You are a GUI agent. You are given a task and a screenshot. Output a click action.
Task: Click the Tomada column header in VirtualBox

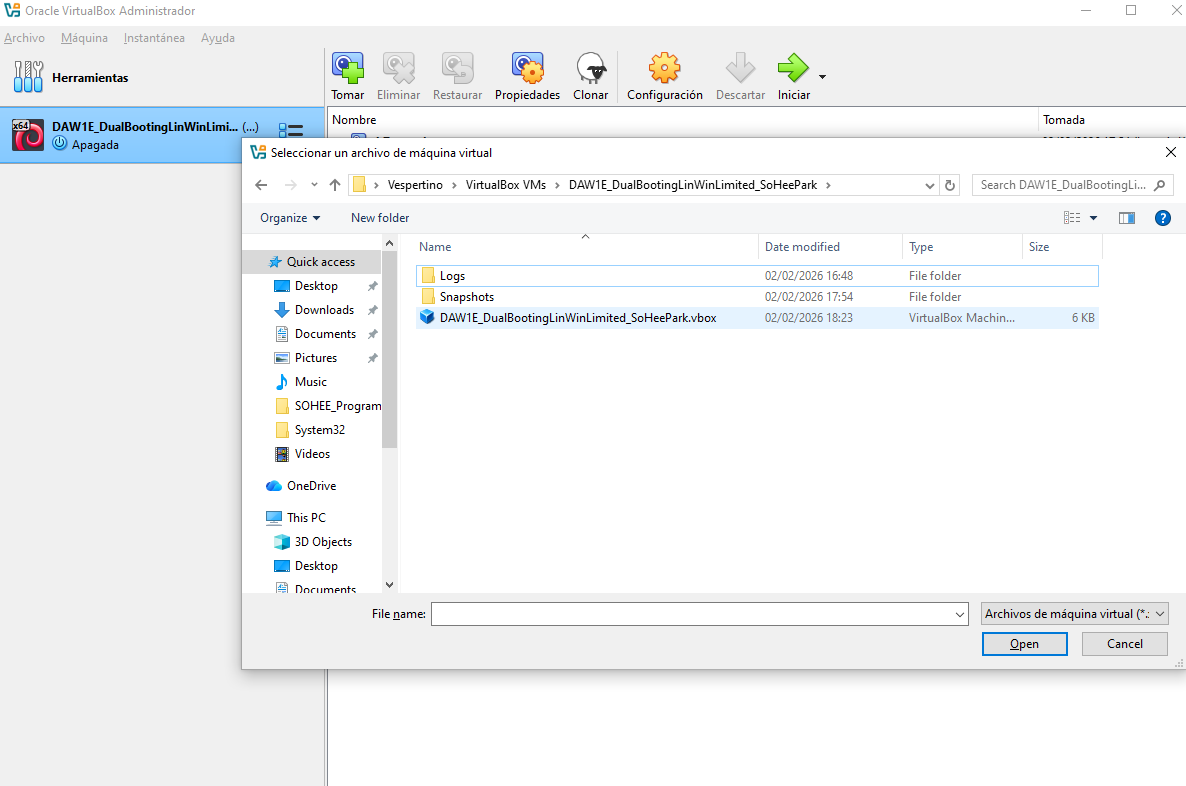[x=1063, y=120]
